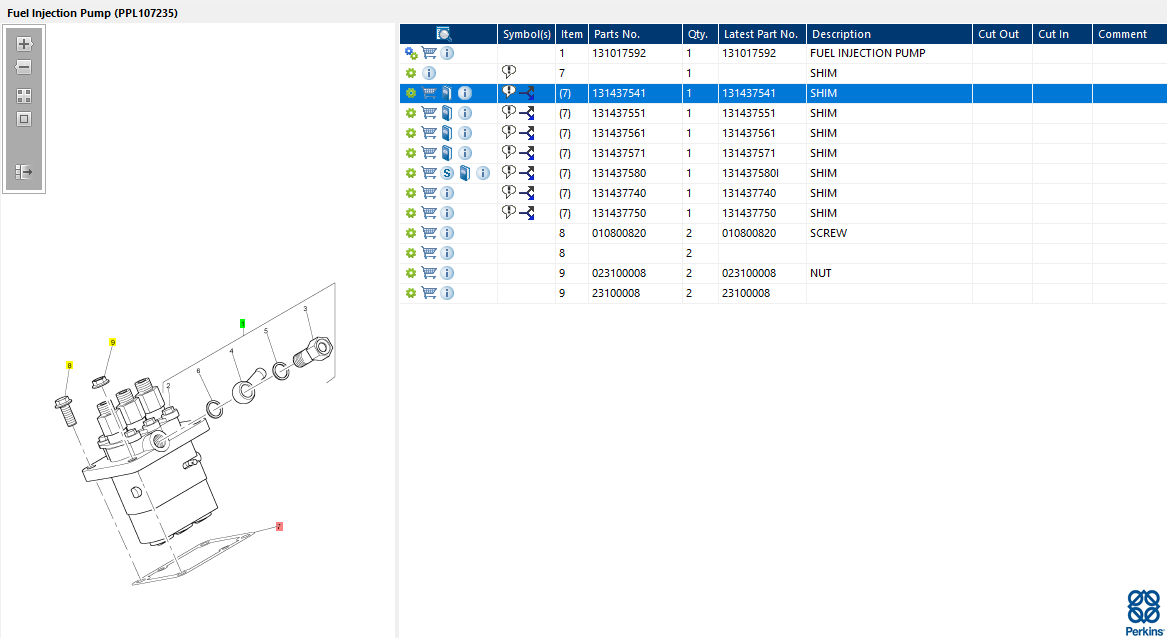Open service book icon for 131437541
The height and width of the screenshot is (638, 1167).
tap(447, 93)
